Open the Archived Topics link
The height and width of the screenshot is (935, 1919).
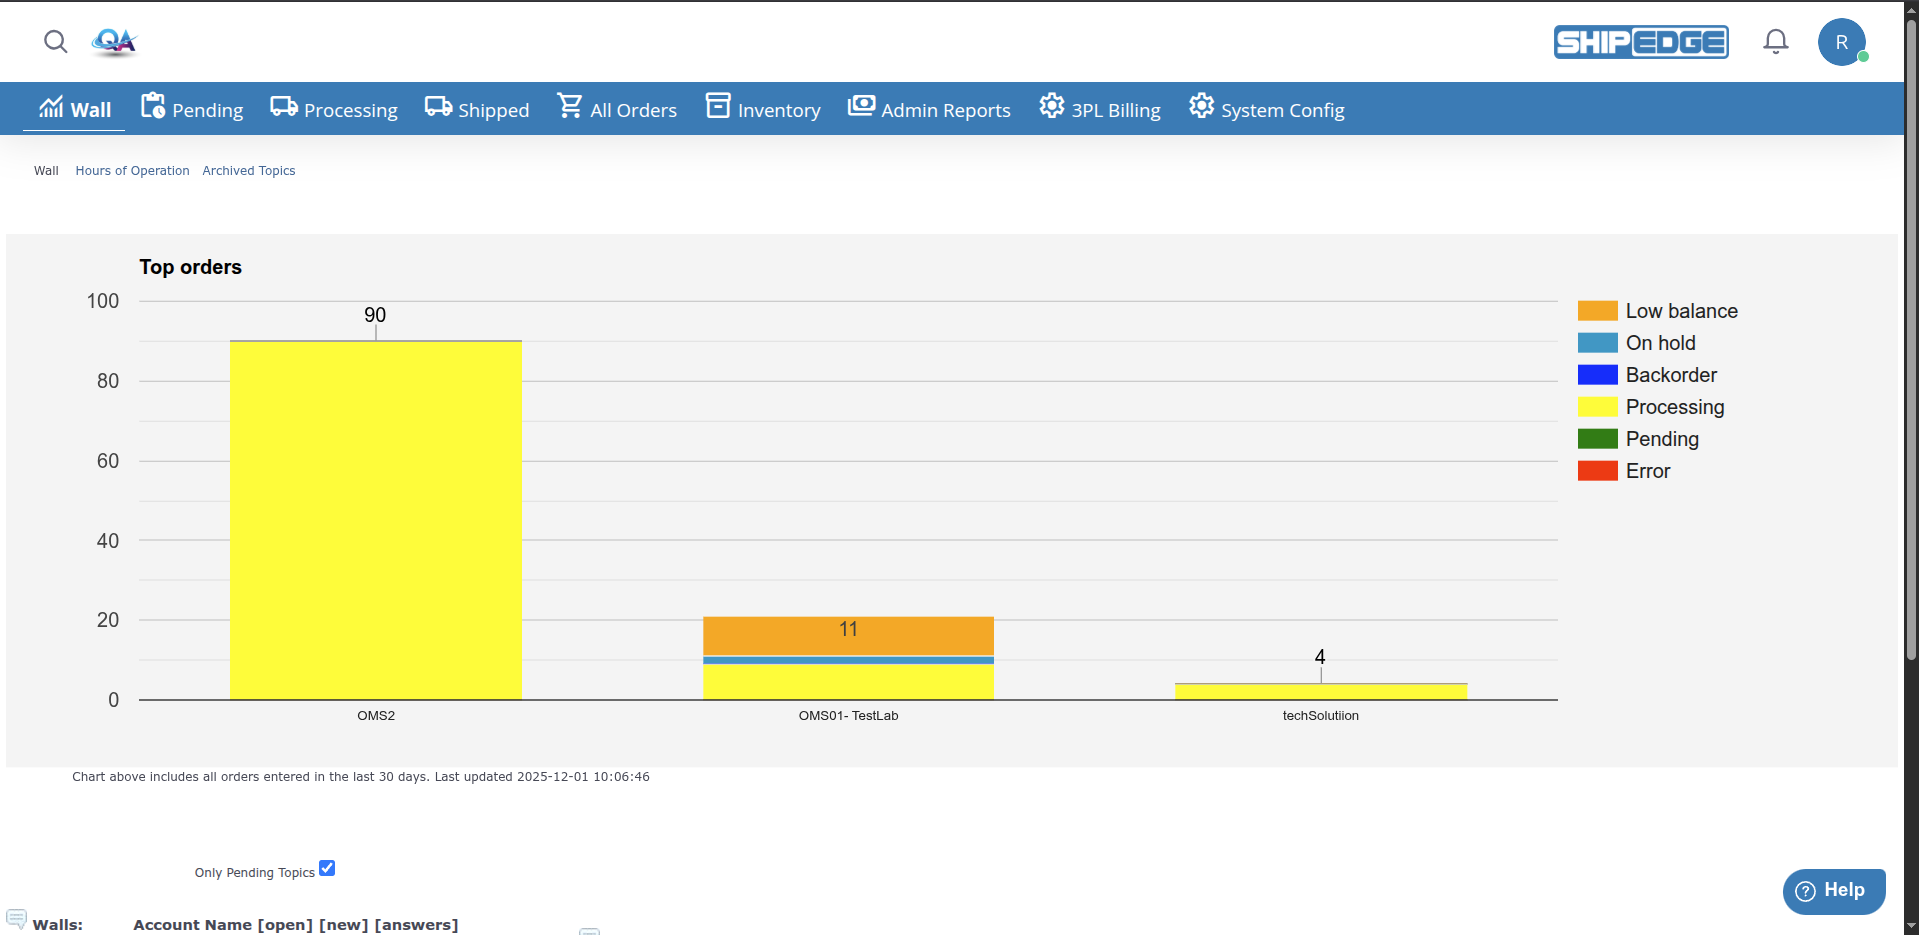tap(249, 171)
